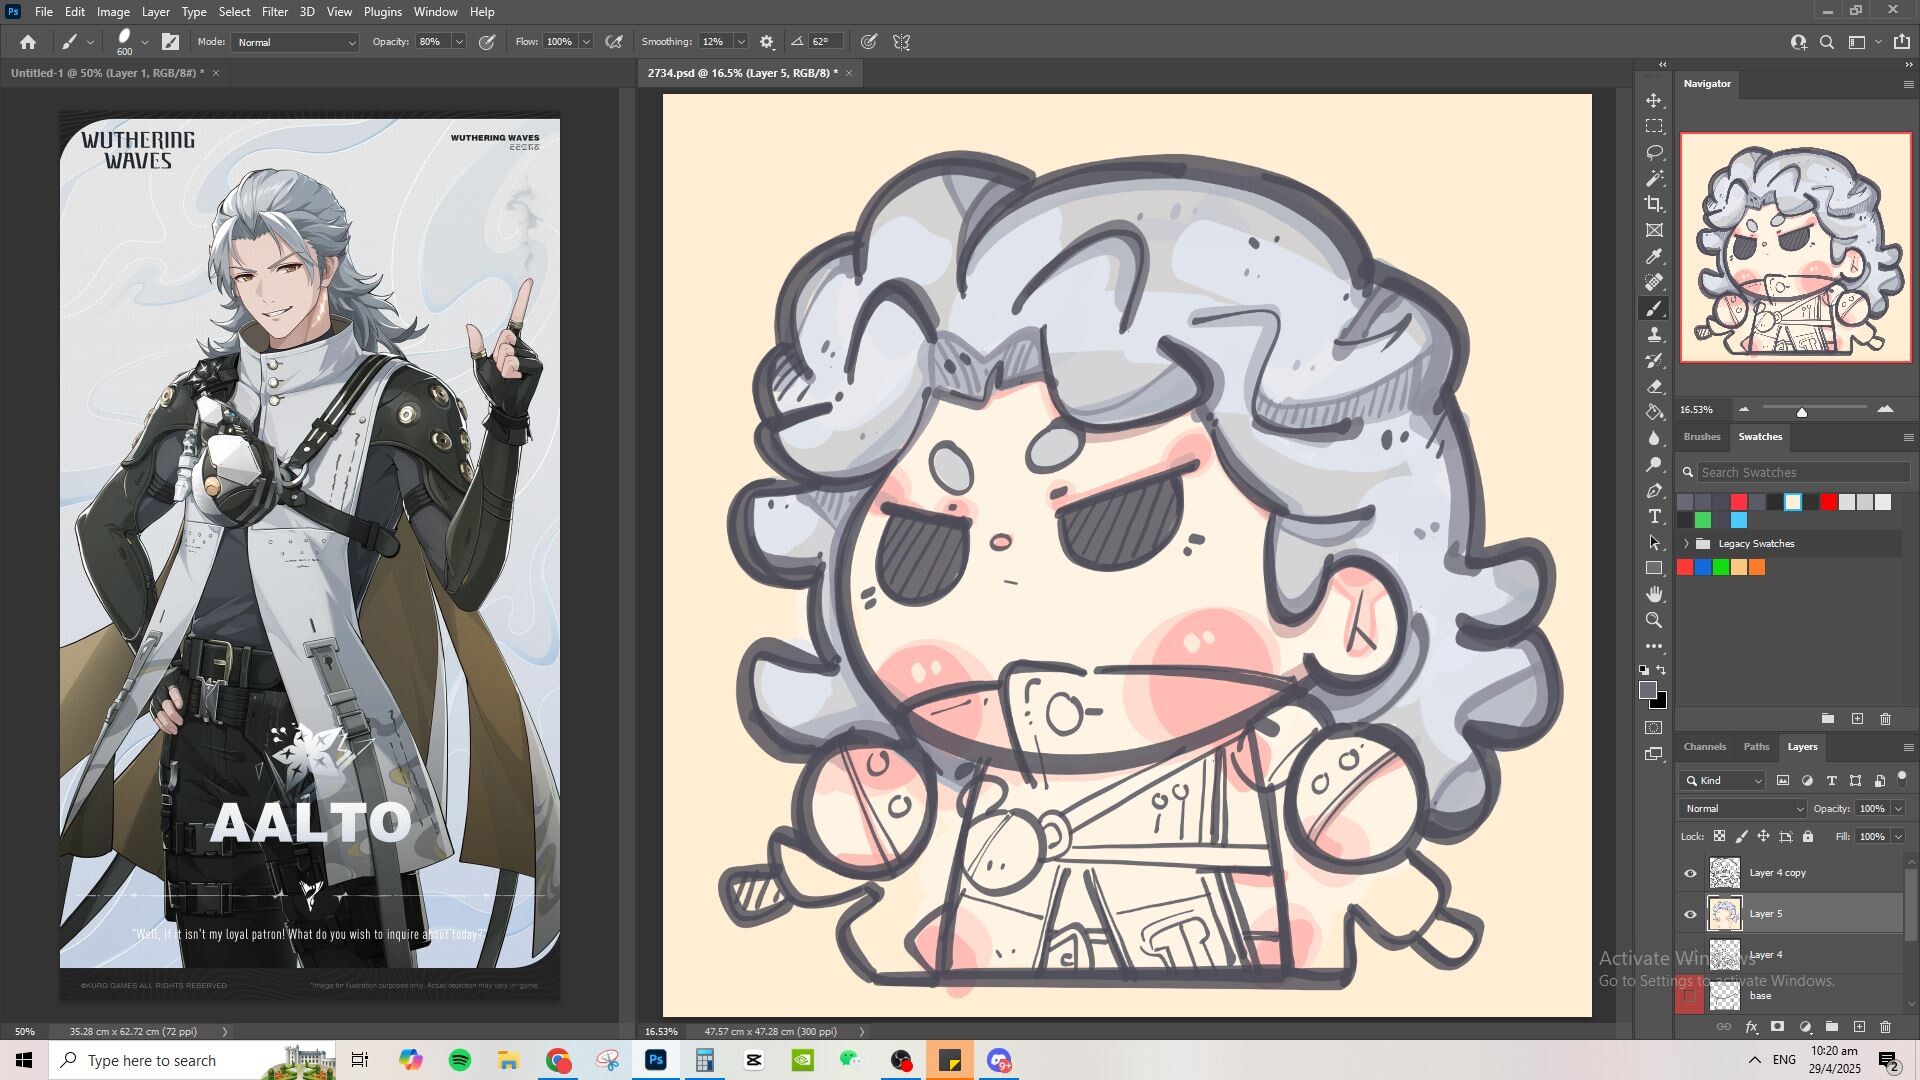Select the Hand tool
The width and height of the screenshot is (1920, 1080).
tap(1654, 595)
